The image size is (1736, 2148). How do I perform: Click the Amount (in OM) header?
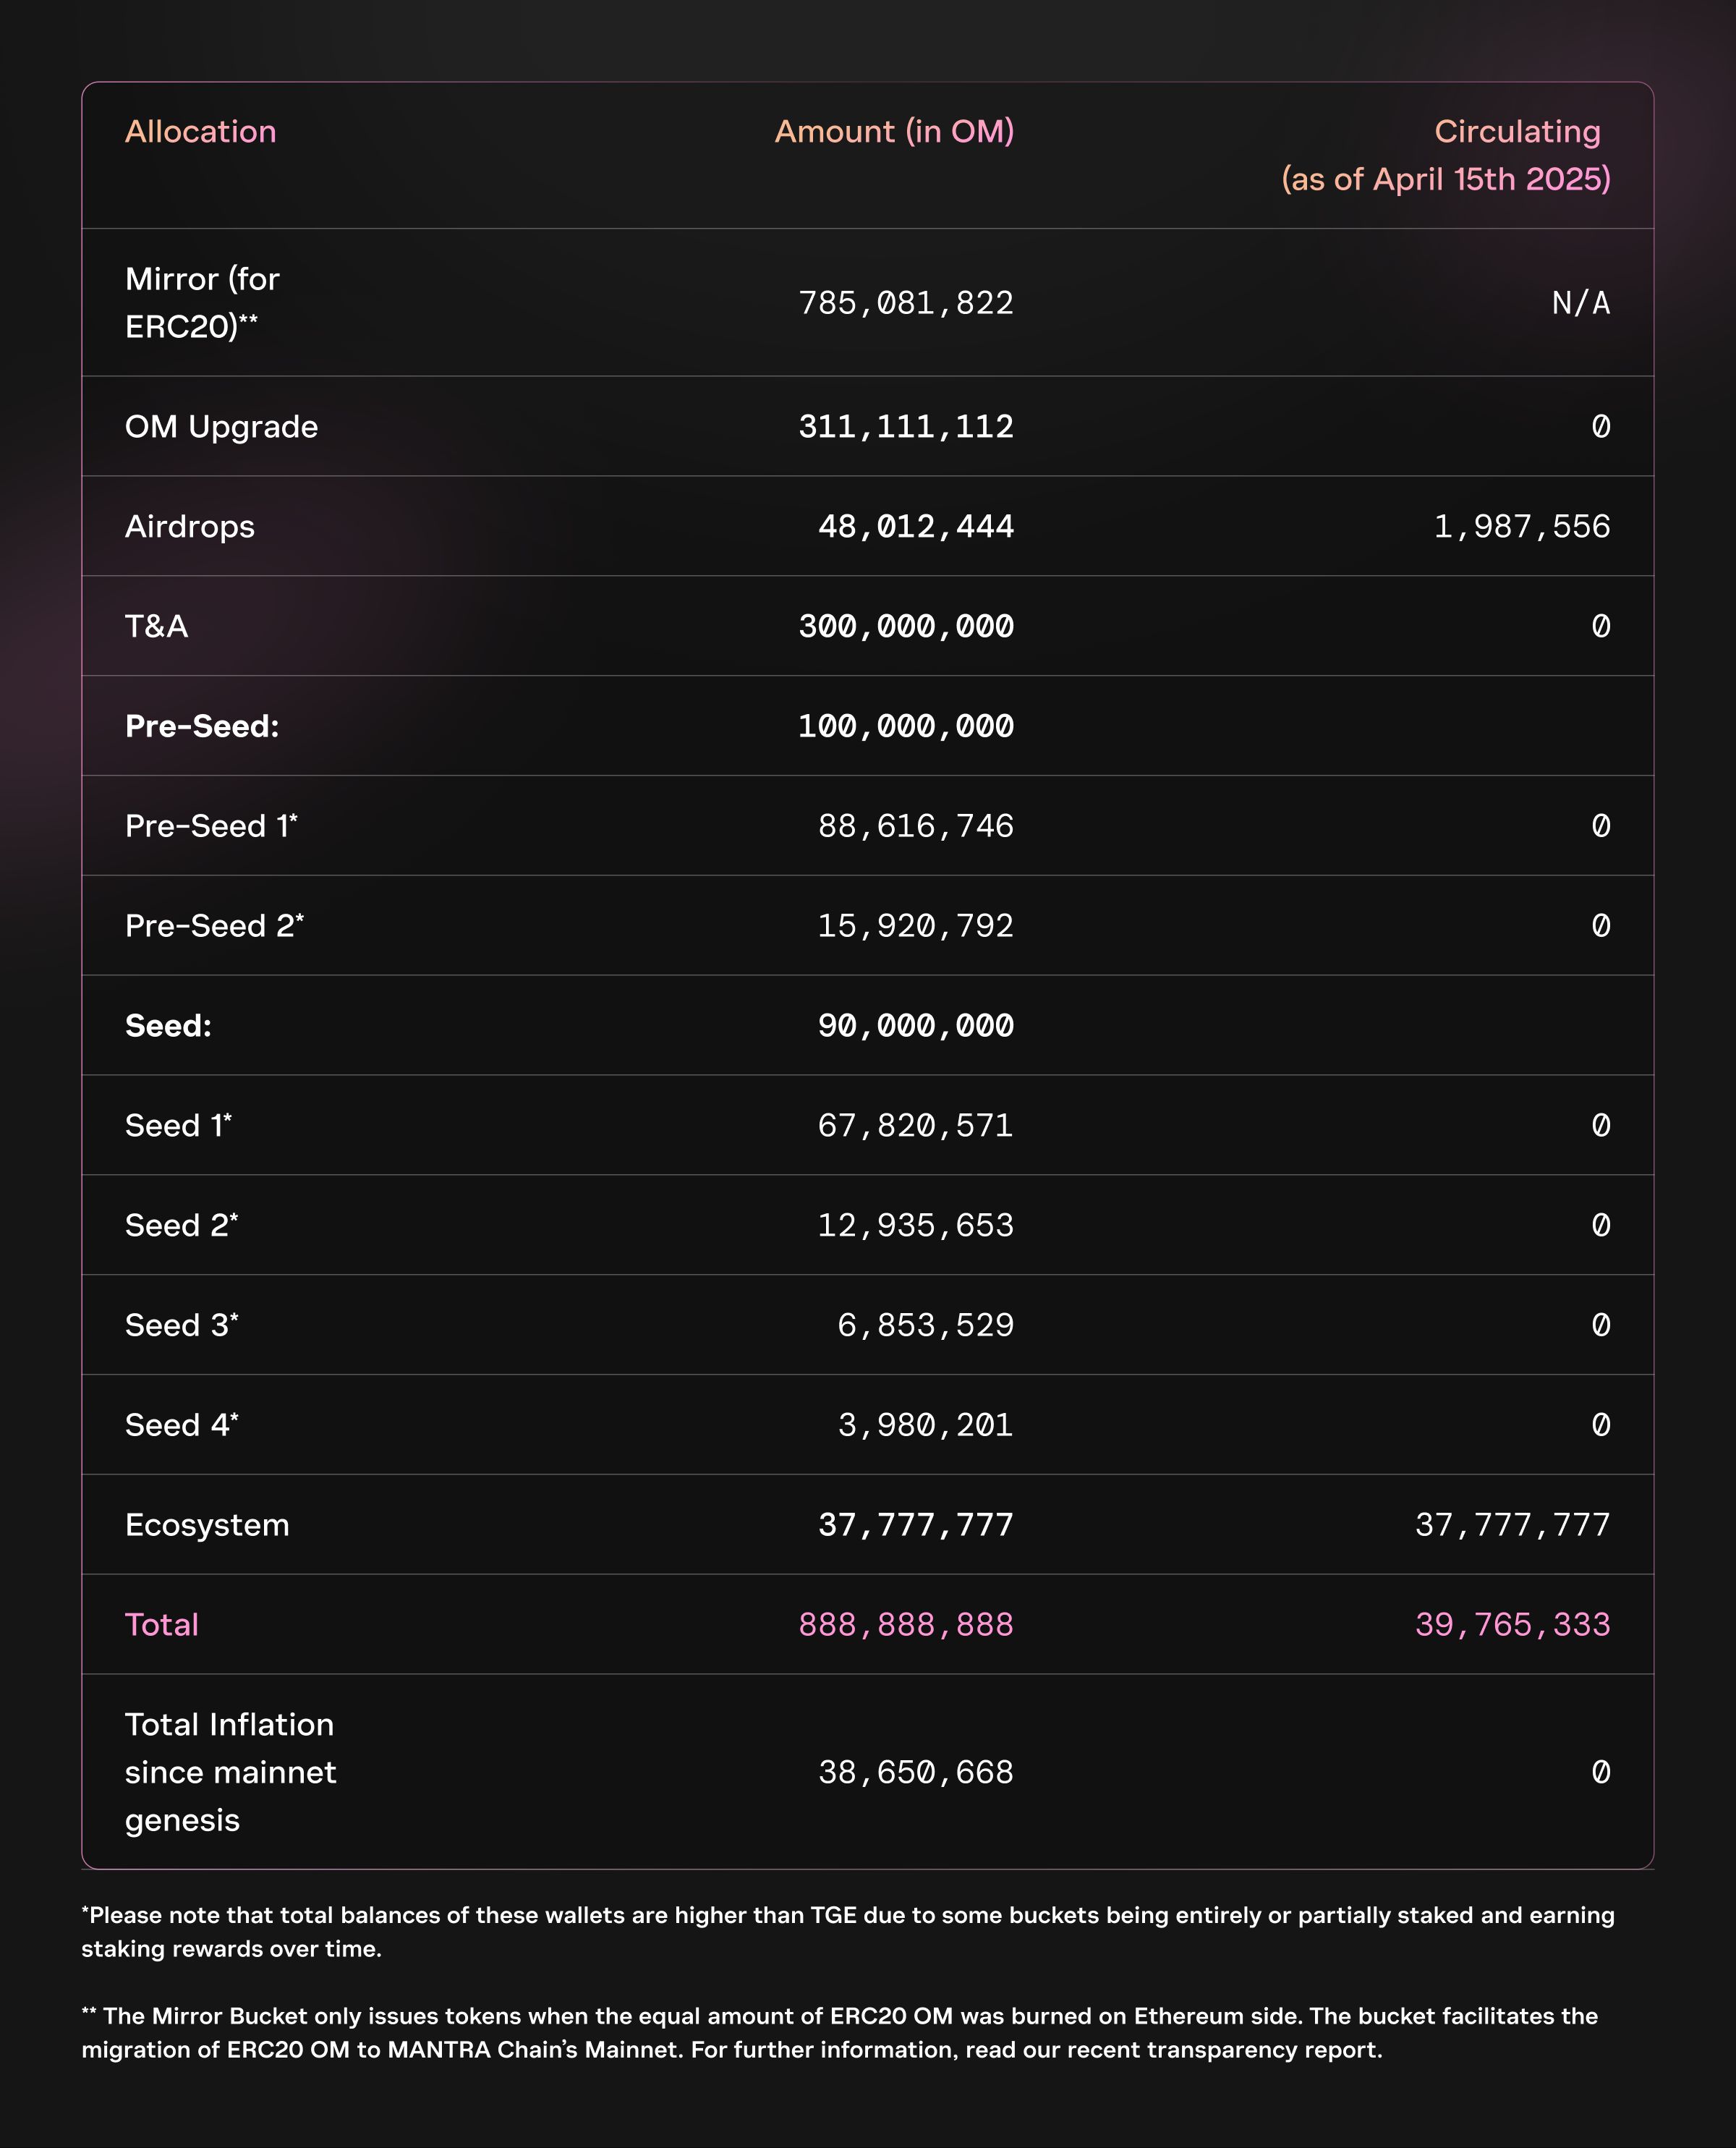(x=894, y=131)
